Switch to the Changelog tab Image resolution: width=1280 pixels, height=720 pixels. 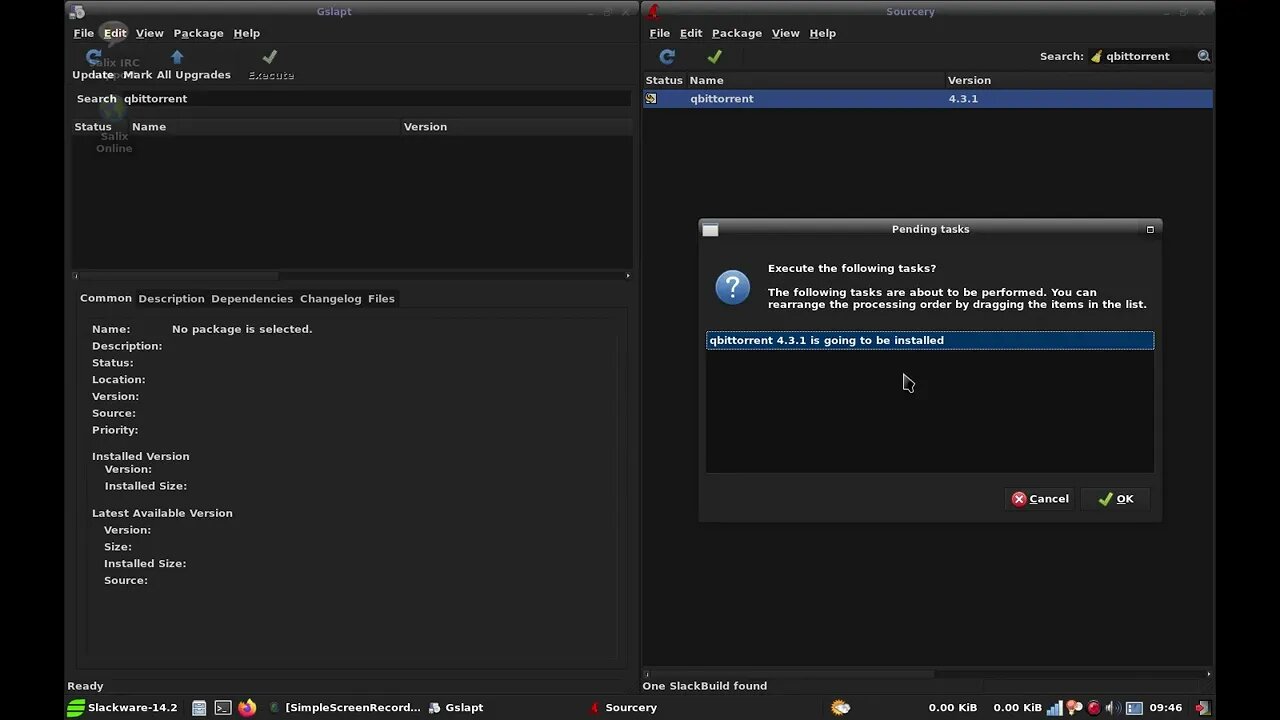[331, 299]
